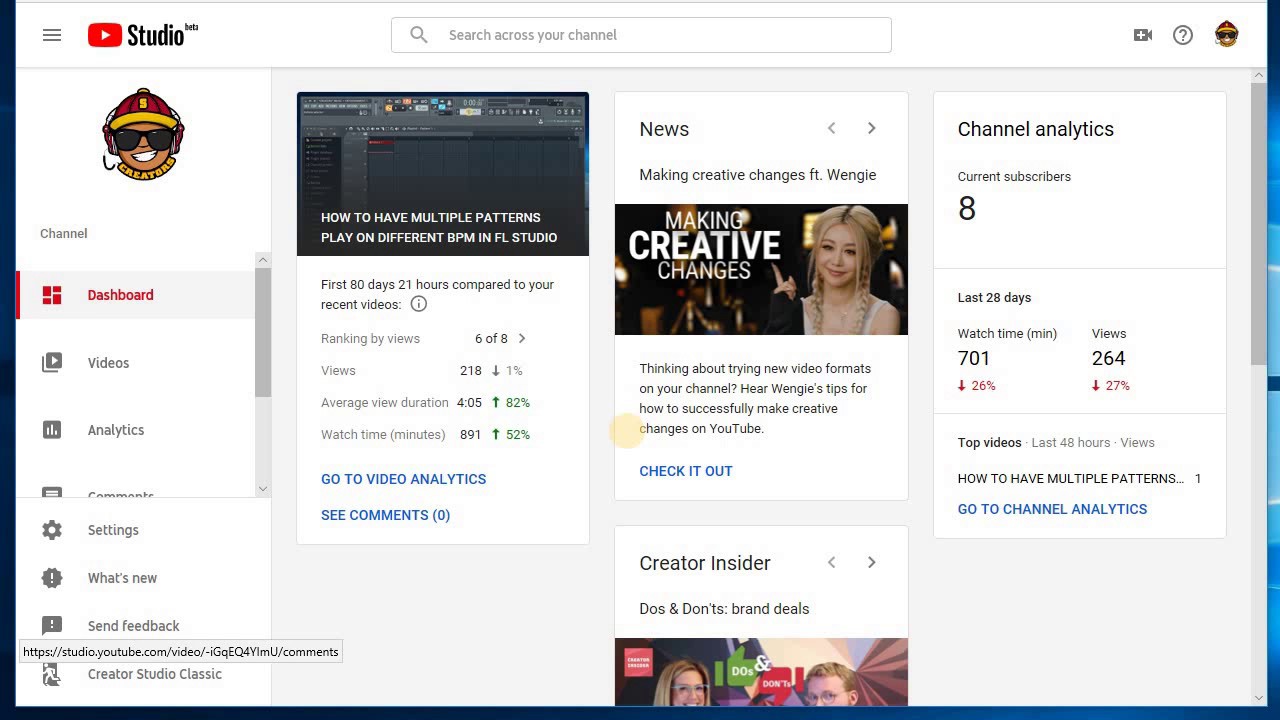Viewport: 1280px width, 720px height.
Task: Click the main page vertical scrollbar thumb
Action: pyautogui.click(x=1258, y=224)
